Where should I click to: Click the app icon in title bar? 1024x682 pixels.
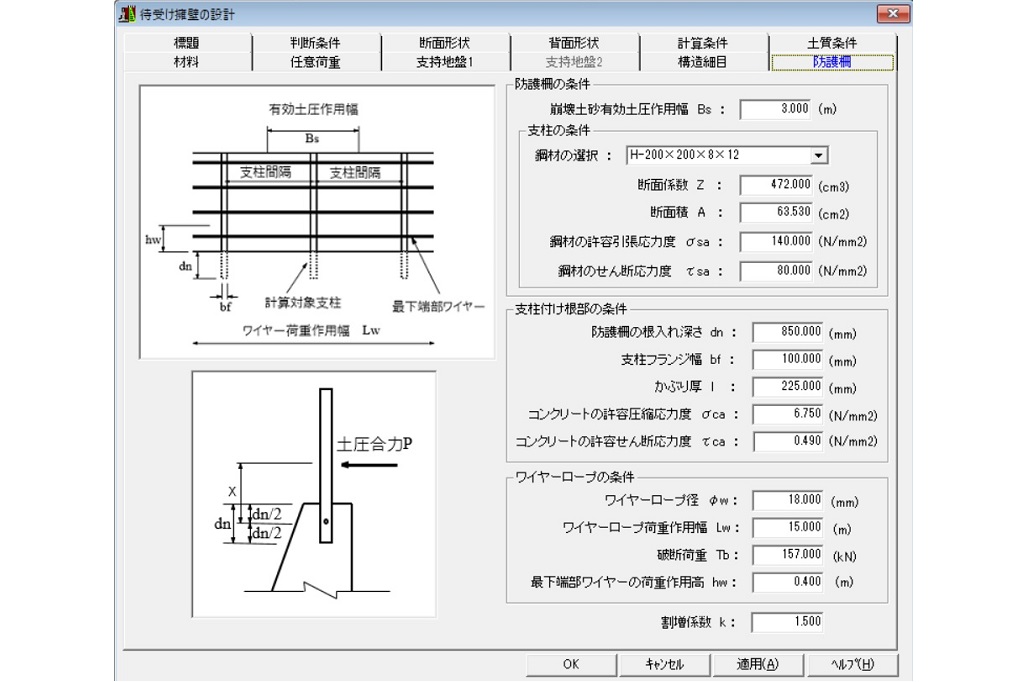[128, 13]
